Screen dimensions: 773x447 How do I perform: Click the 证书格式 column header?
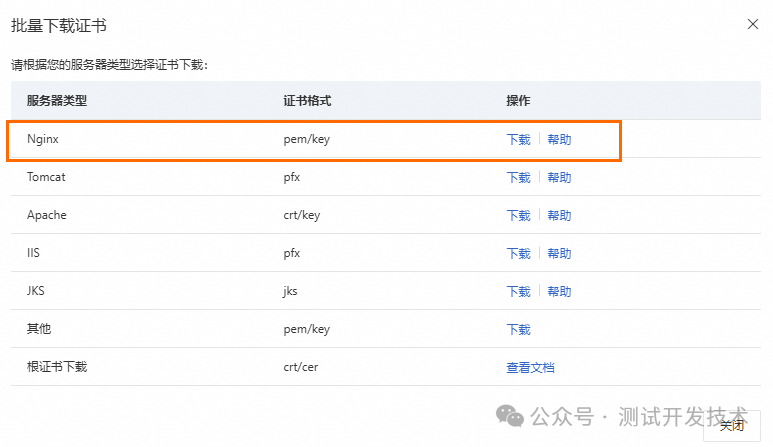(x=307, y=102)
